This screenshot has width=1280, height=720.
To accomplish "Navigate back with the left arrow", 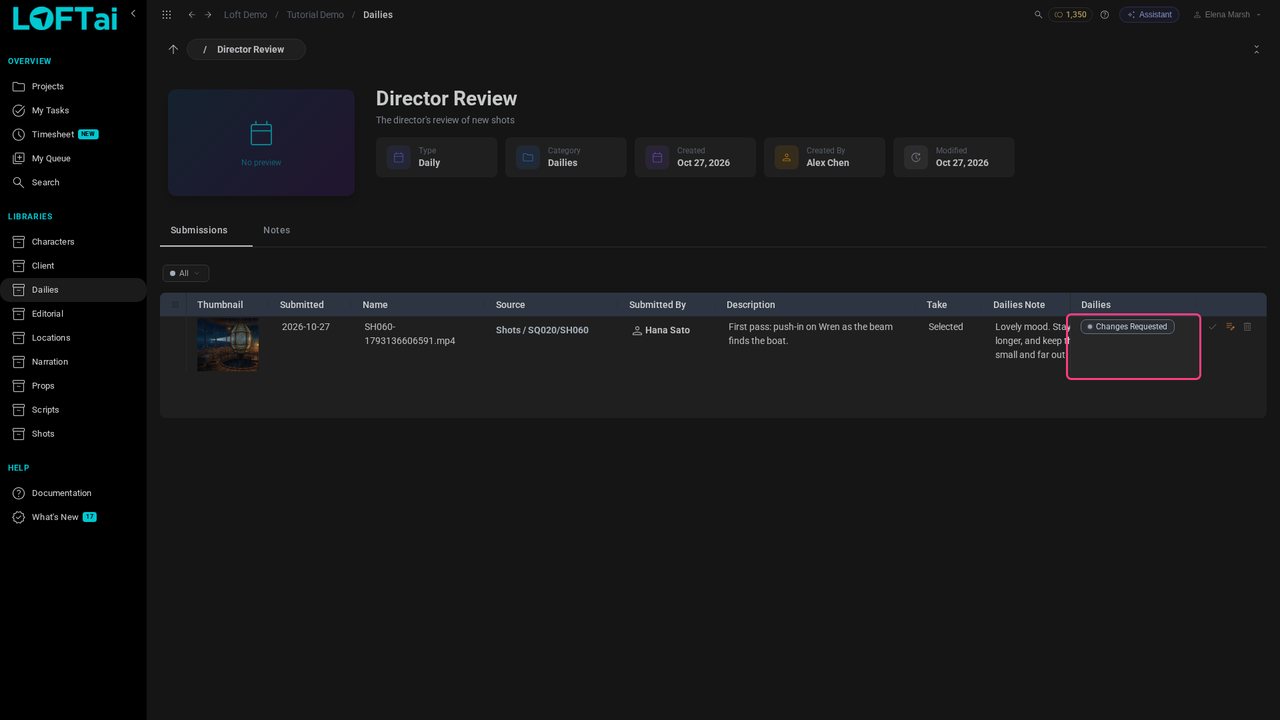I will point(191,15).
